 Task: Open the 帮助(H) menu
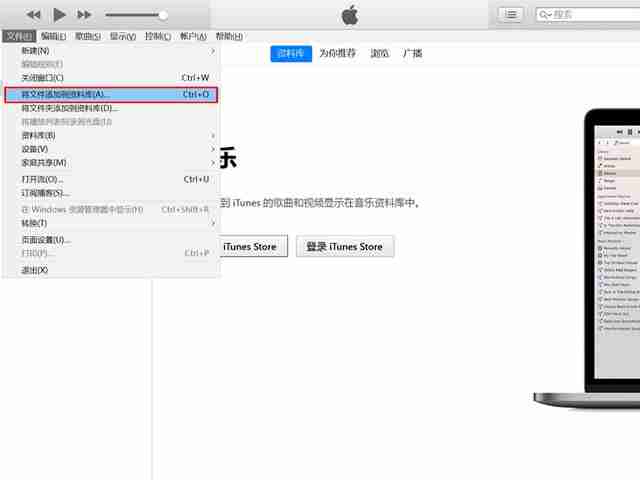pyautogui.click(x=229, y=36)
